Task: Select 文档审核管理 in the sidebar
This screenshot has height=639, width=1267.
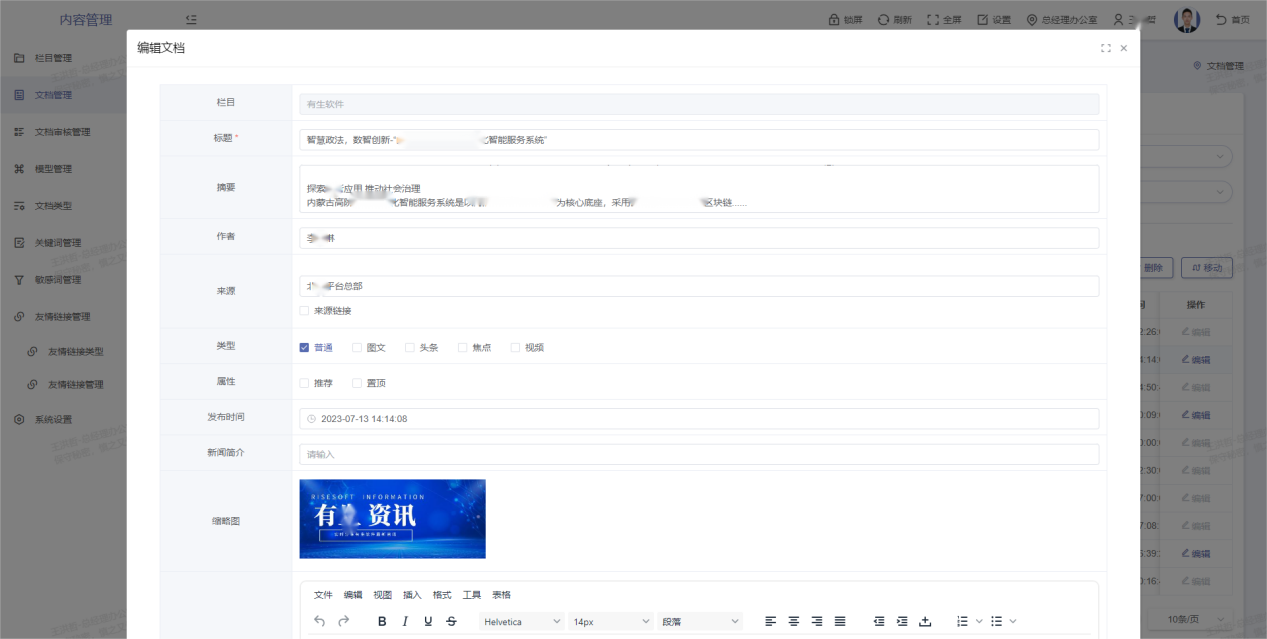Action: click(63, 132)
